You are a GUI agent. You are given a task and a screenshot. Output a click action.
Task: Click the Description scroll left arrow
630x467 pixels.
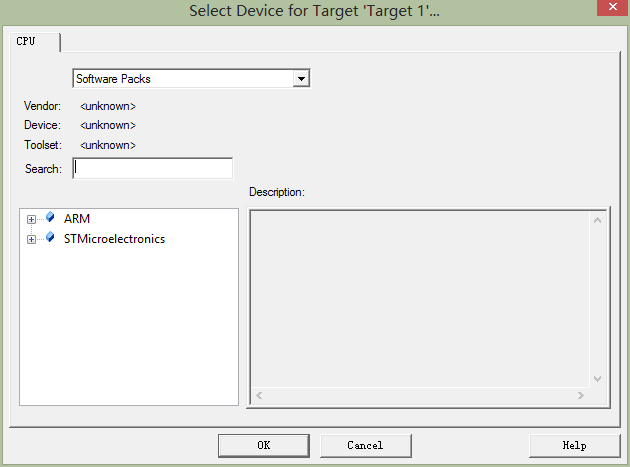coord(259,395)
